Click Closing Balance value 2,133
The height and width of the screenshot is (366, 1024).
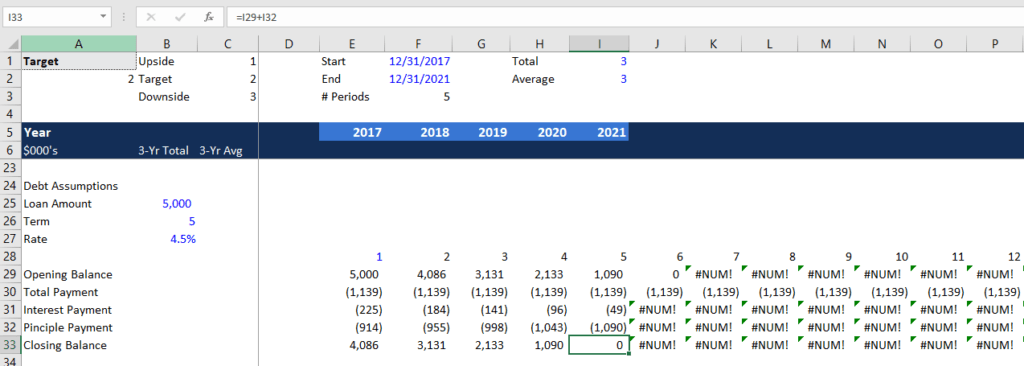click(481, 345)
